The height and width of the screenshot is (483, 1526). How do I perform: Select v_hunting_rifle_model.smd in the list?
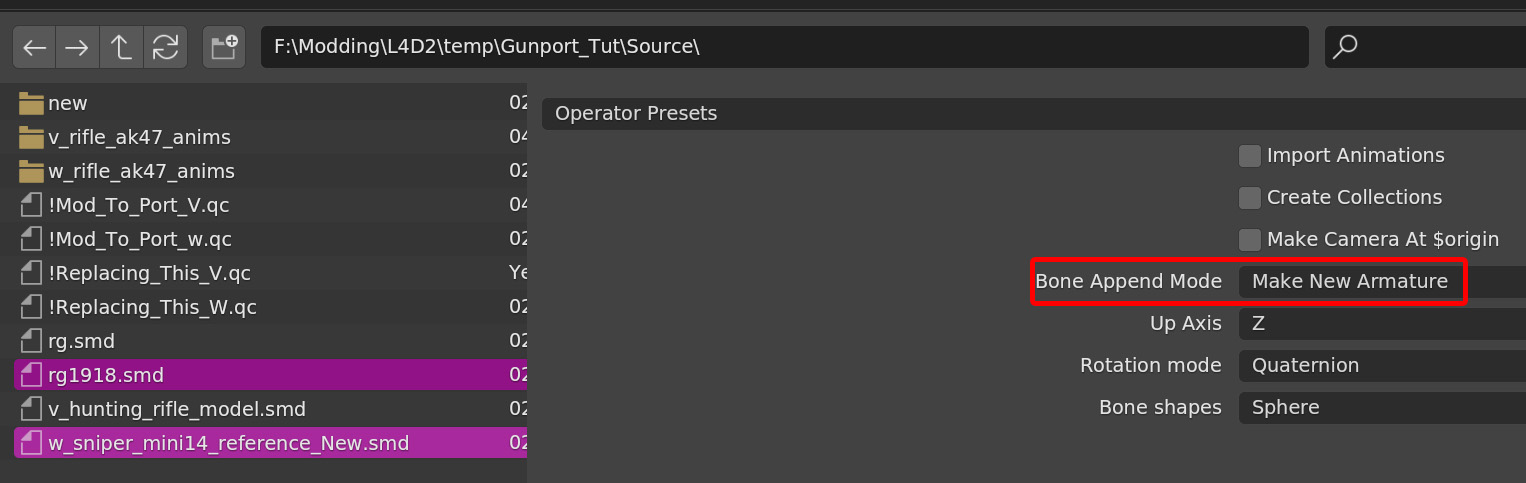pos(176,409)
